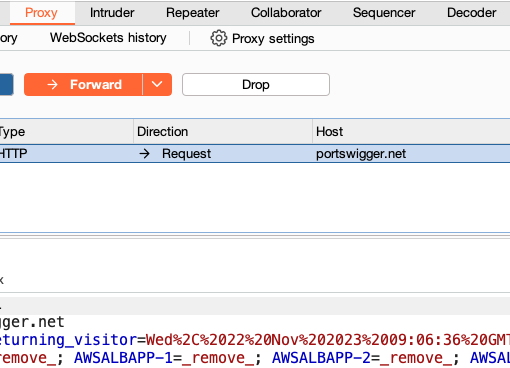Open the Sequencer tab
Image resolution: width=510 pixels, height=368 pixels.
(x=384, y=13)
